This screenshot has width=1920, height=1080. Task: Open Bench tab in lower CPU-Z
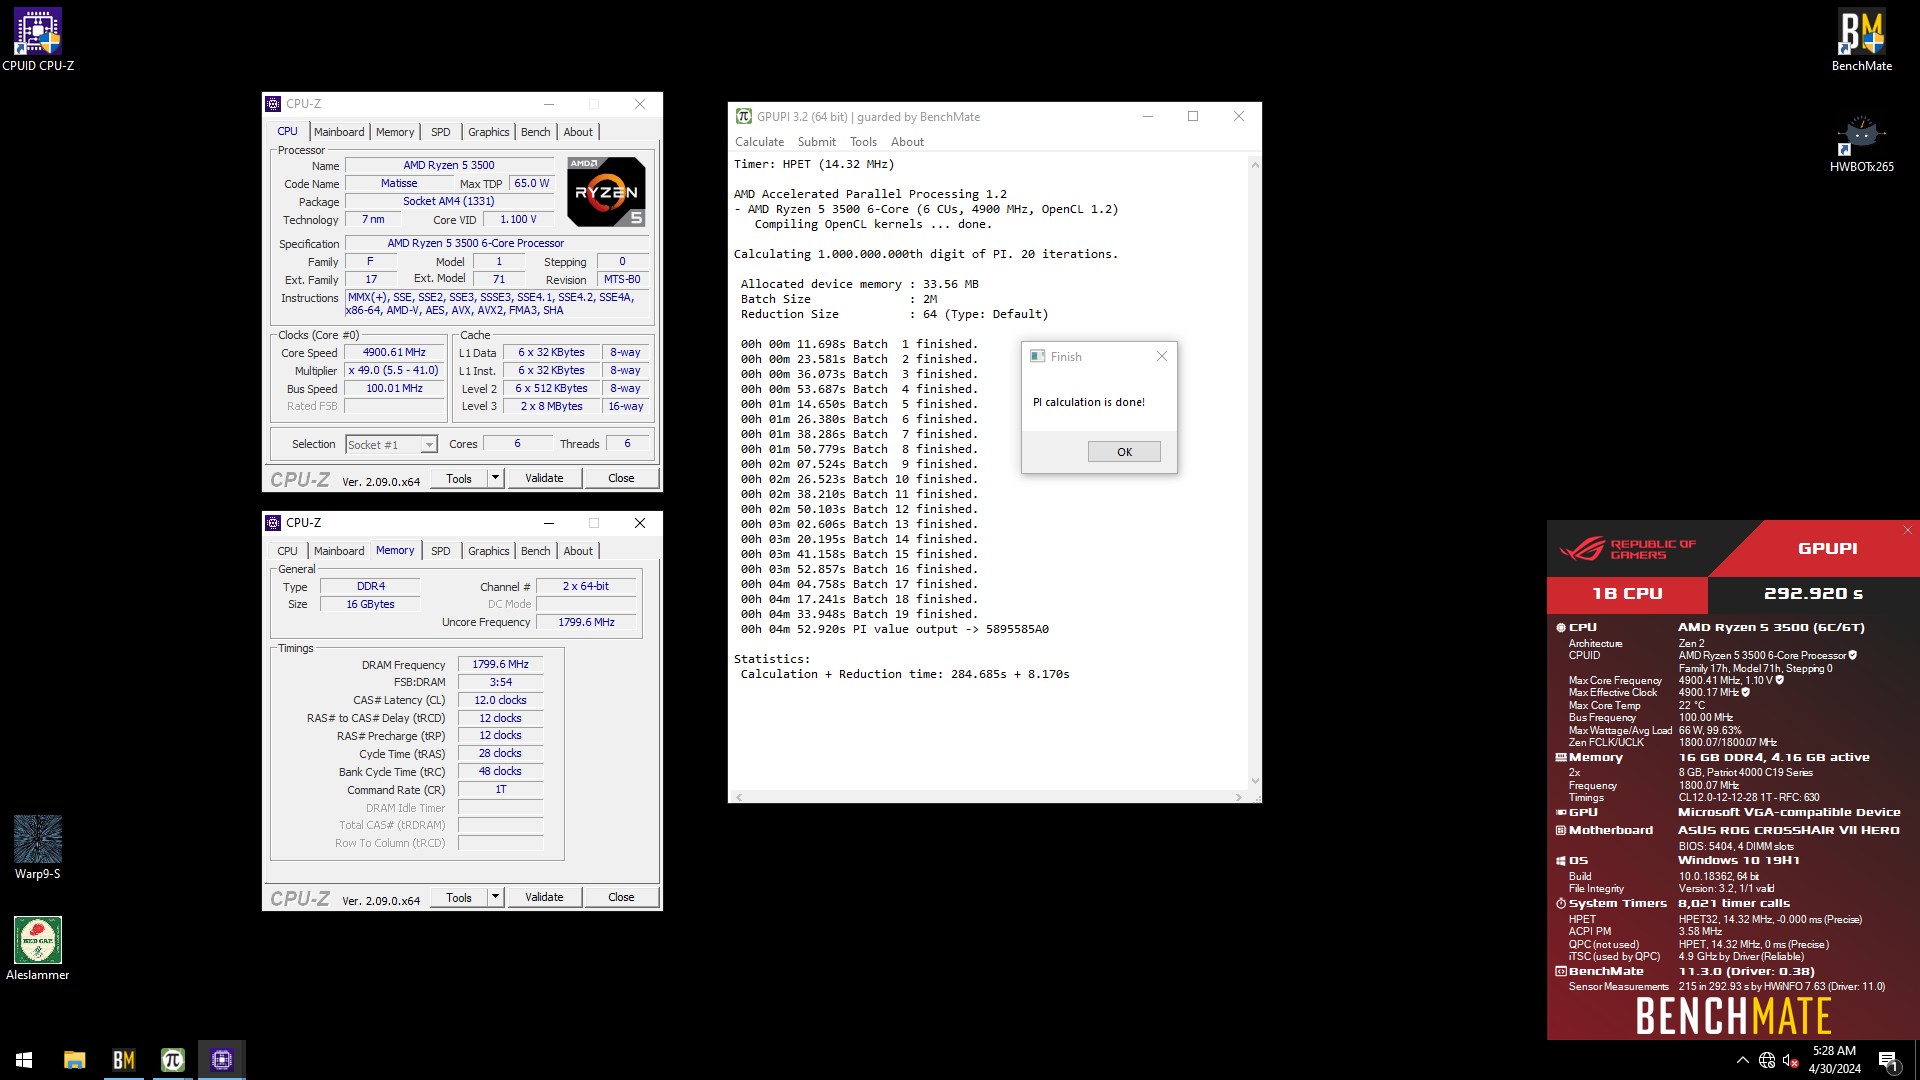(536, 551)
